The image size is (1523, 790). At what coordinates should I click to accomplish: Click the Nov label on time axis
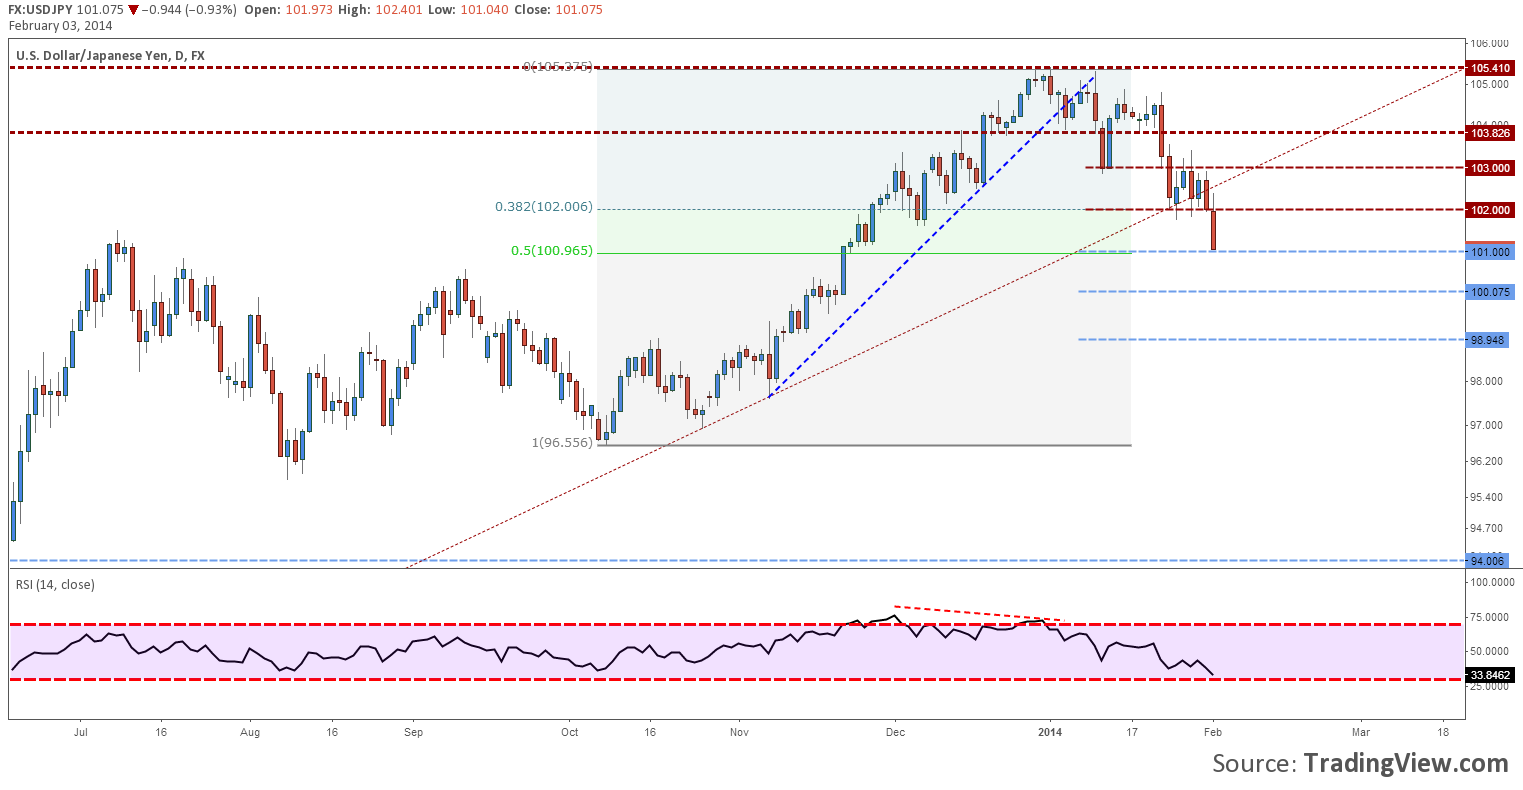739,732
